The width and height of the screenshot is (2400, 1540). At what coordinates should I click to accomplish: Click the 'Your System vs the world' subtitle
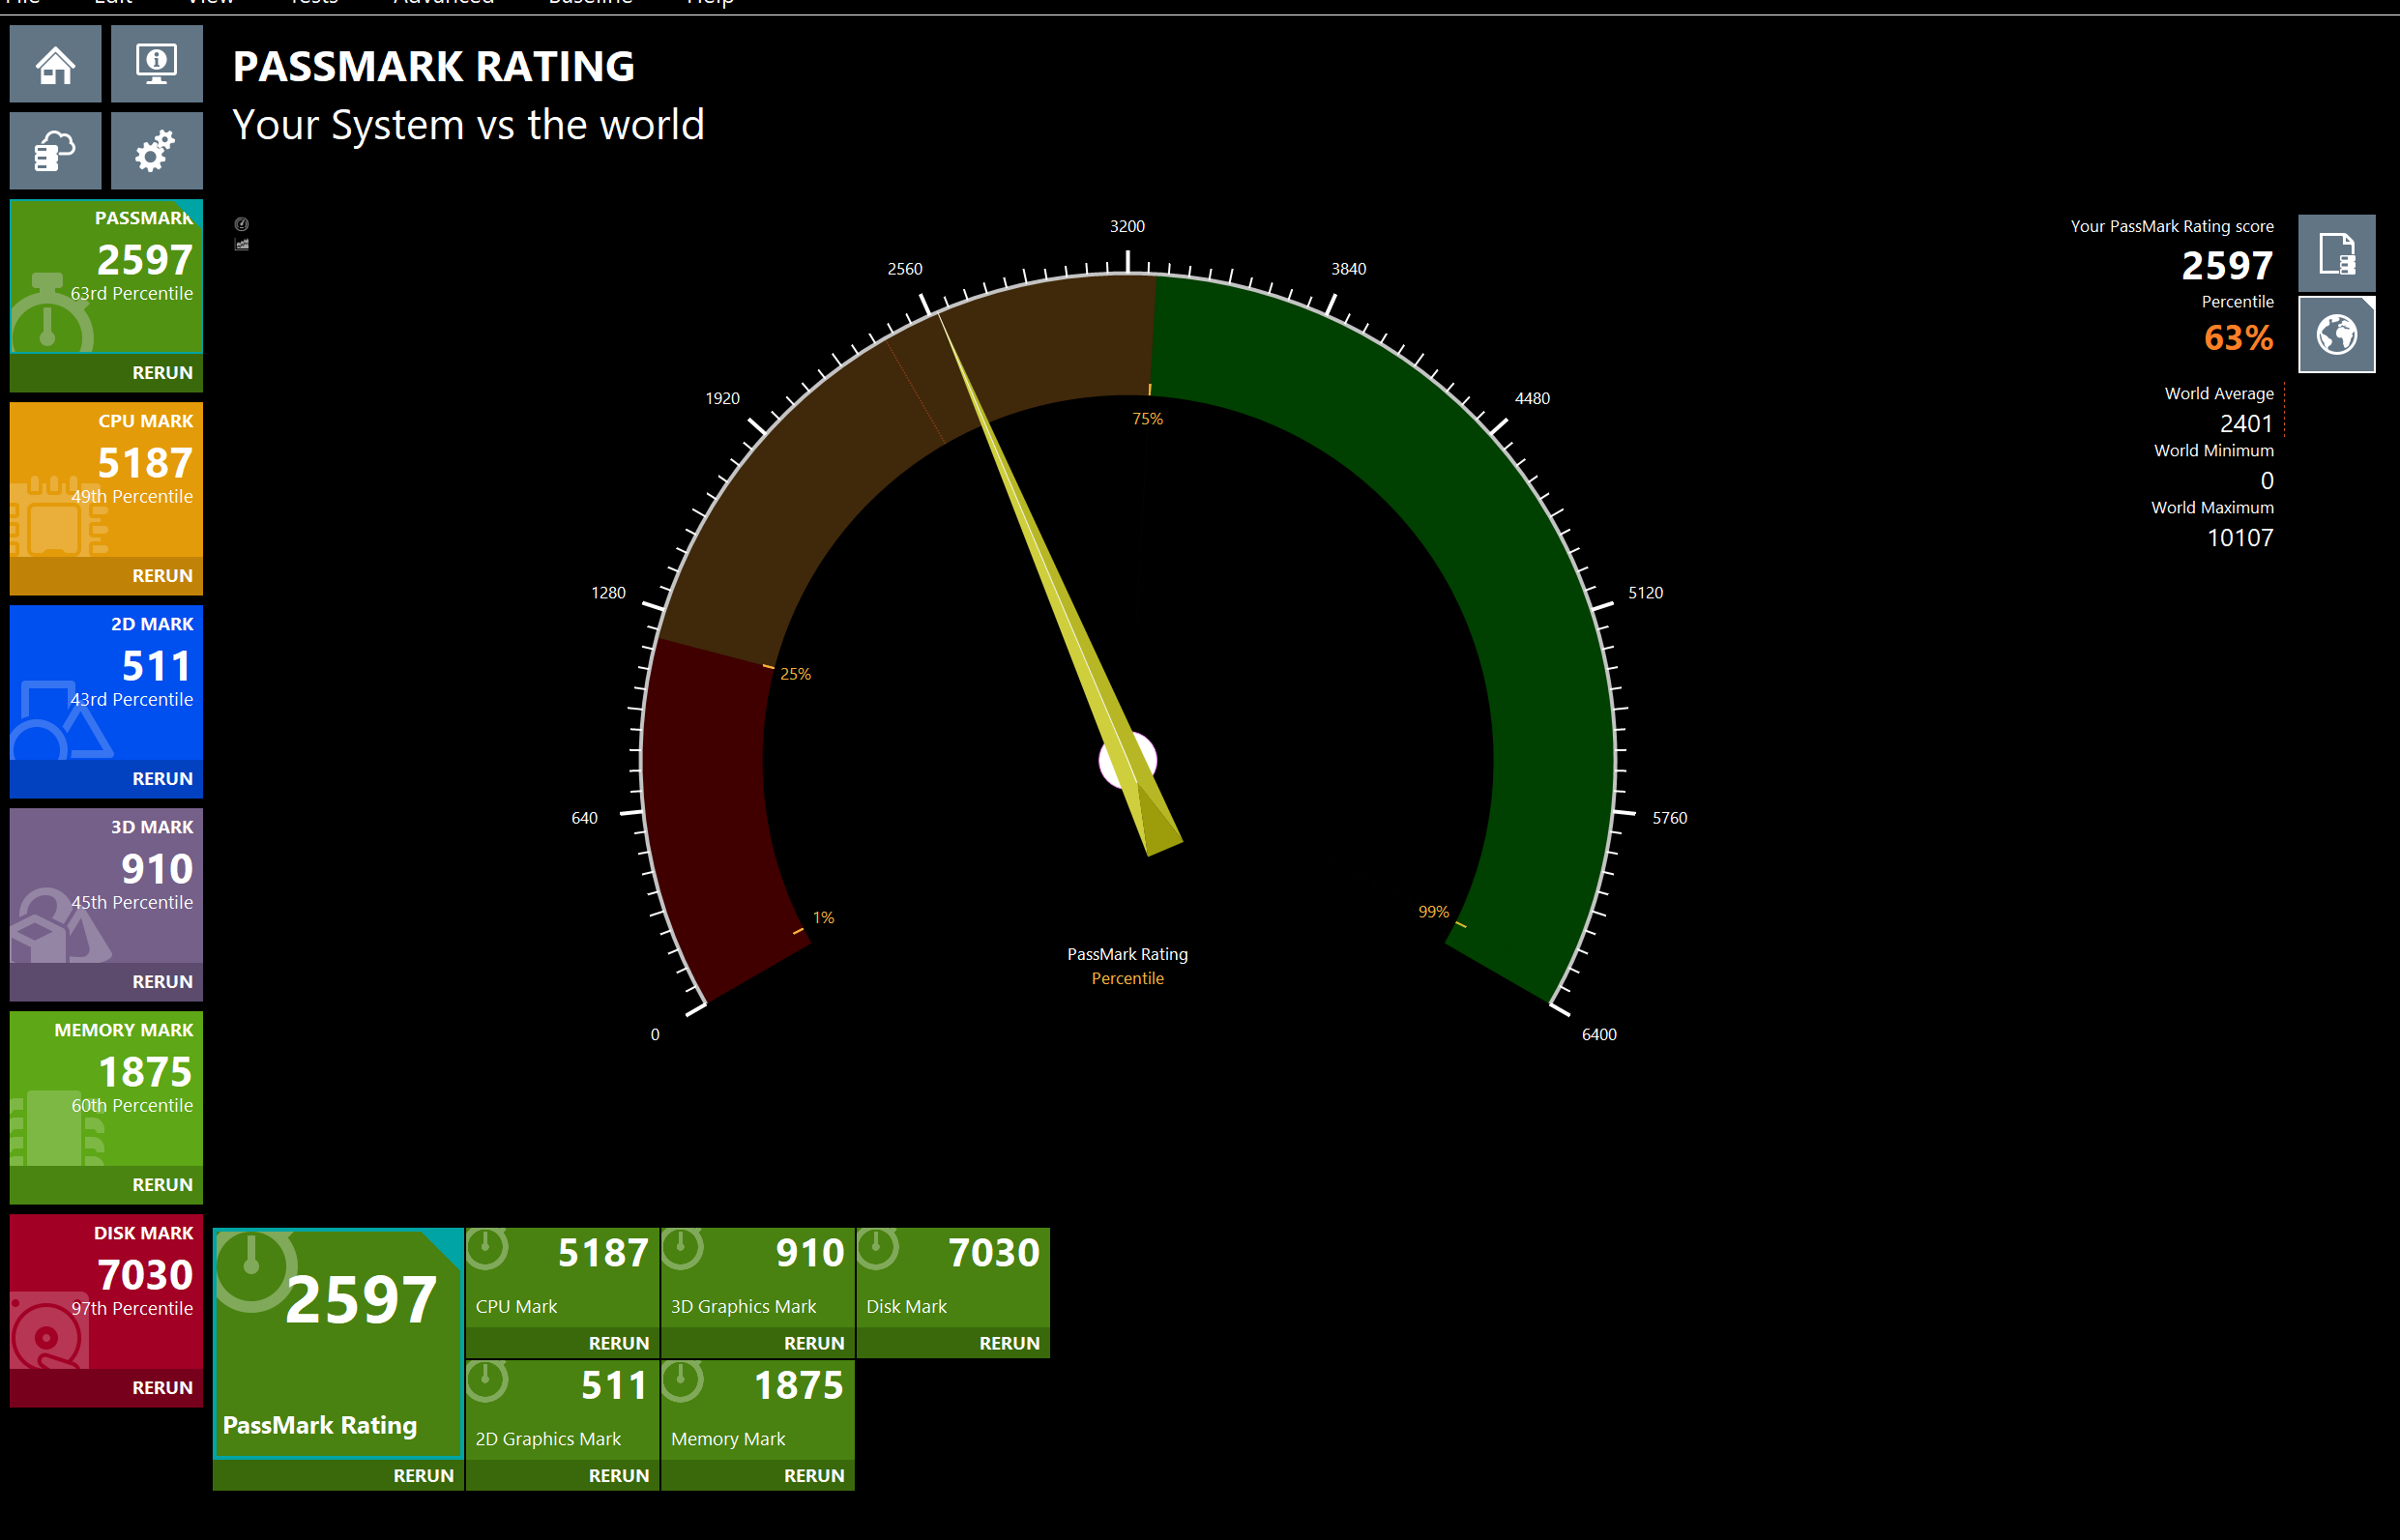click(468, 126)
